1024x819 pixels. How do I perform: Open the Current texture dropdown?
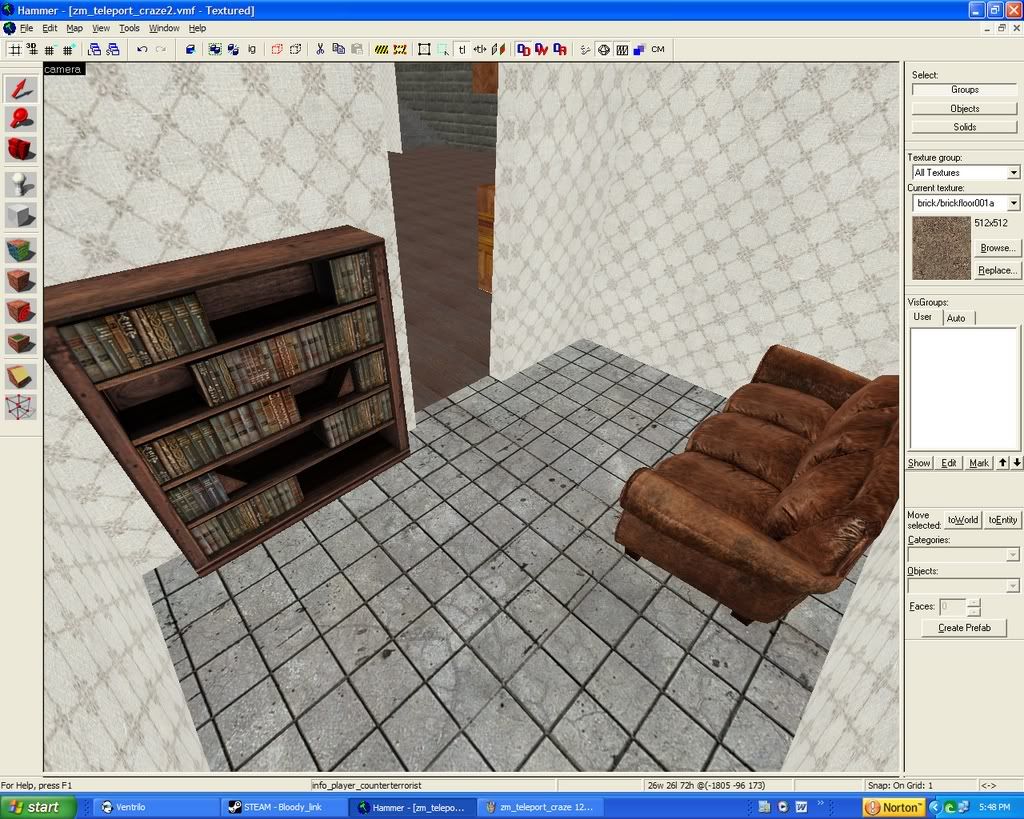(1013, 203)
